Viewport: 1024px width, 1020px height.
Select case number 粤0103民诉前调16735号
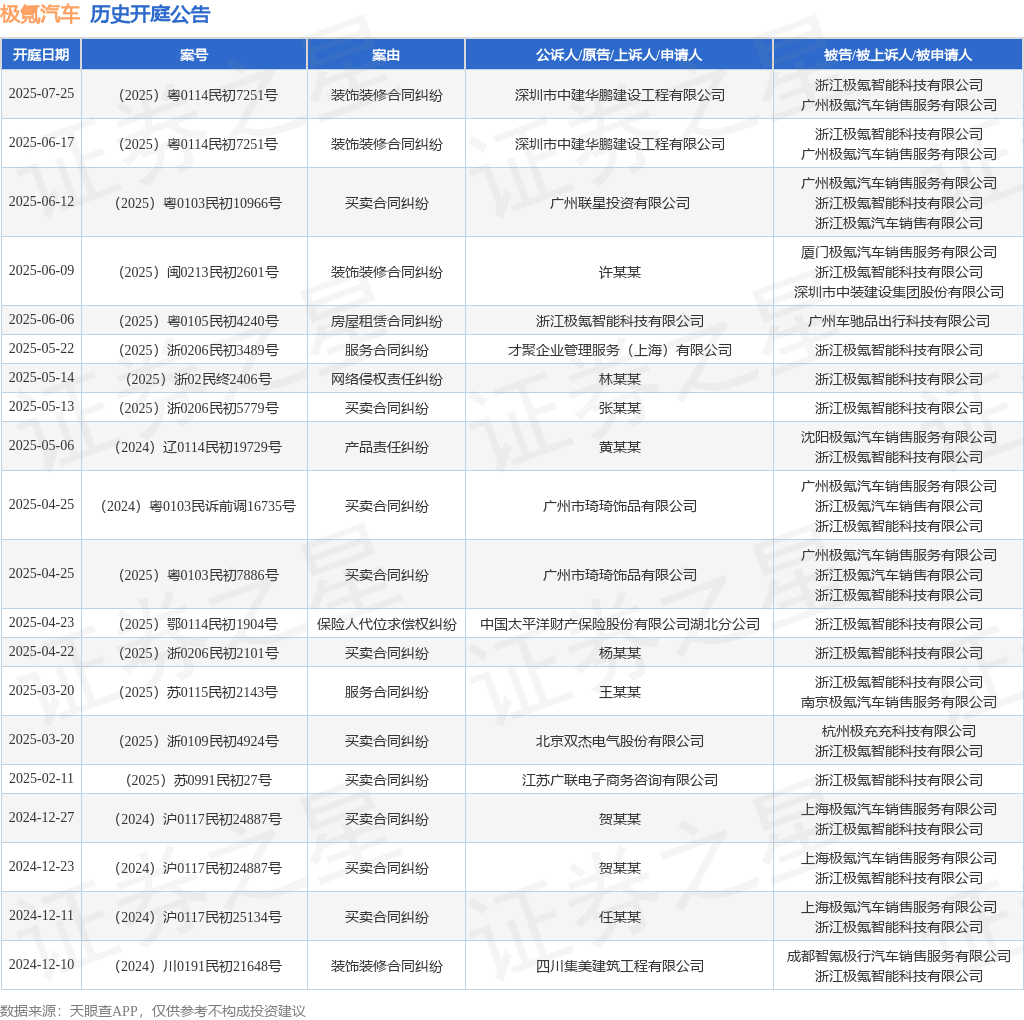[x=198, y=506]
